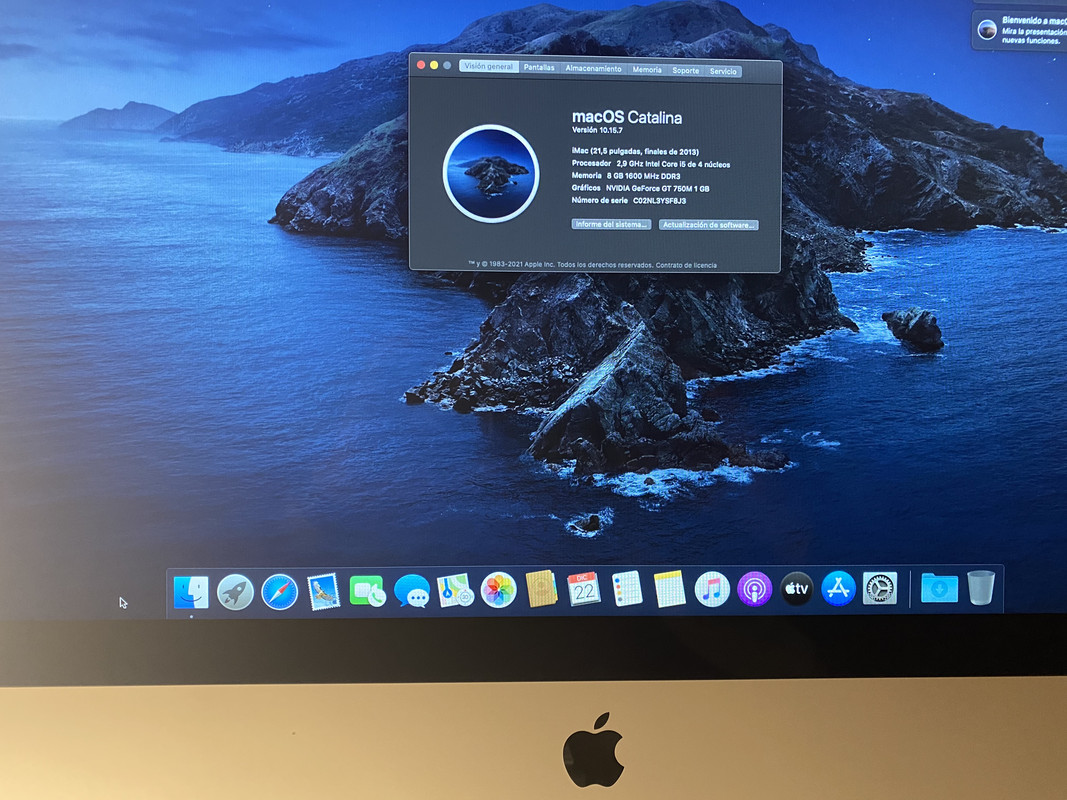Open Contacts brown book icon
1067x800 pixels.
(542, 588)
